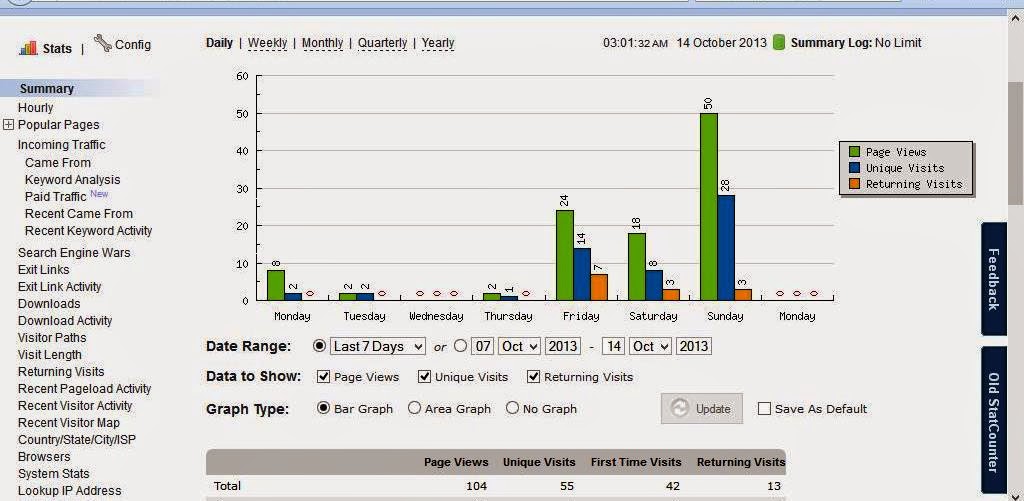Switch to the Monthly view
This screenshot has height=501, width=1024.
coord(323,43)
